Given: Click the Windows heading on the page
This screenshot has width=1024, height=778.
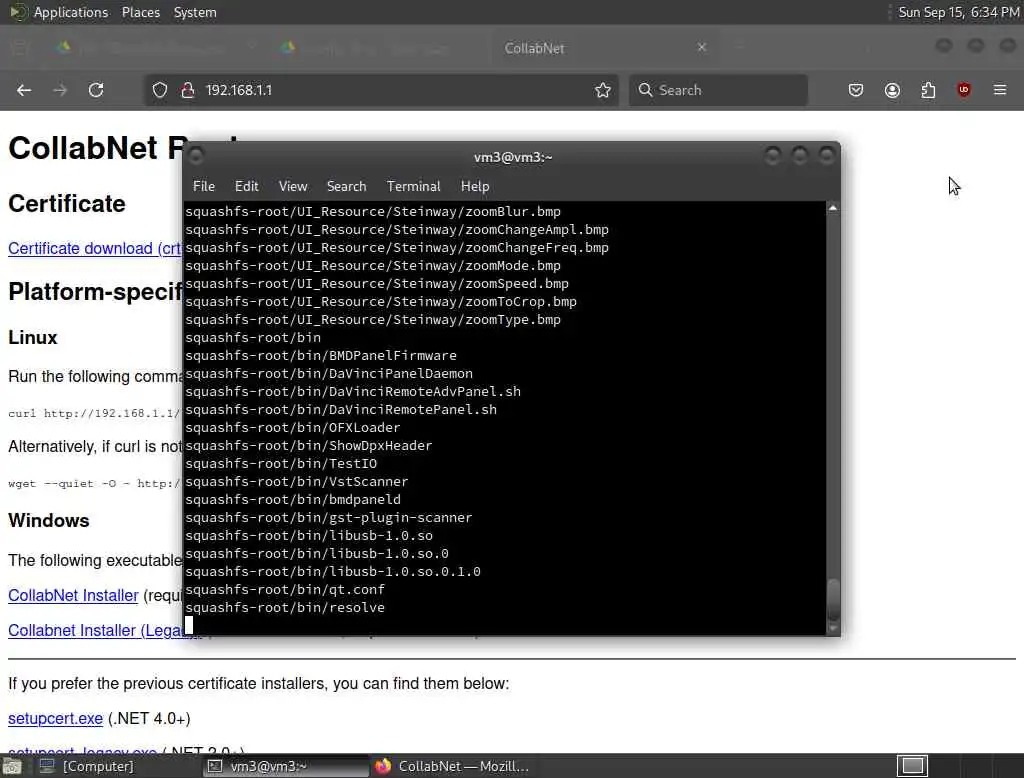Looking at the screenshot, I should coord(48,521).
